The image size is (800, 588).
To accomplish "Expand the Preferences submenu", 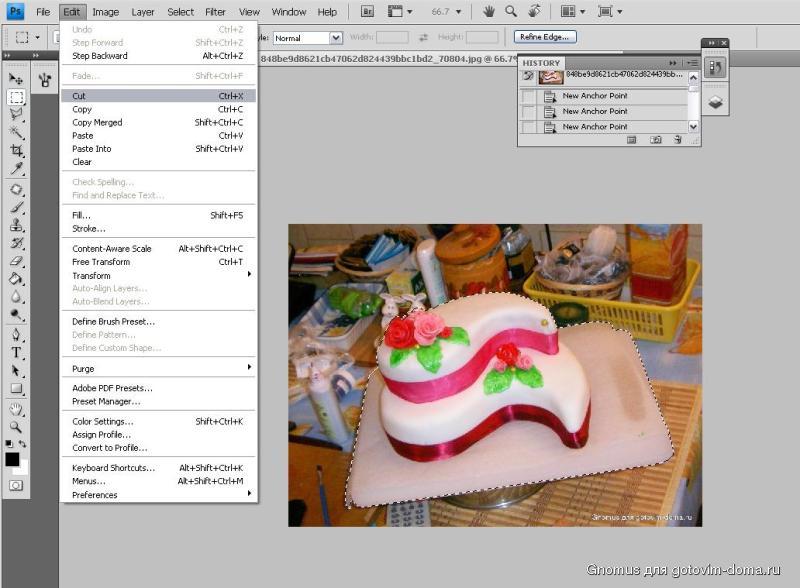I will click(158, 495).
